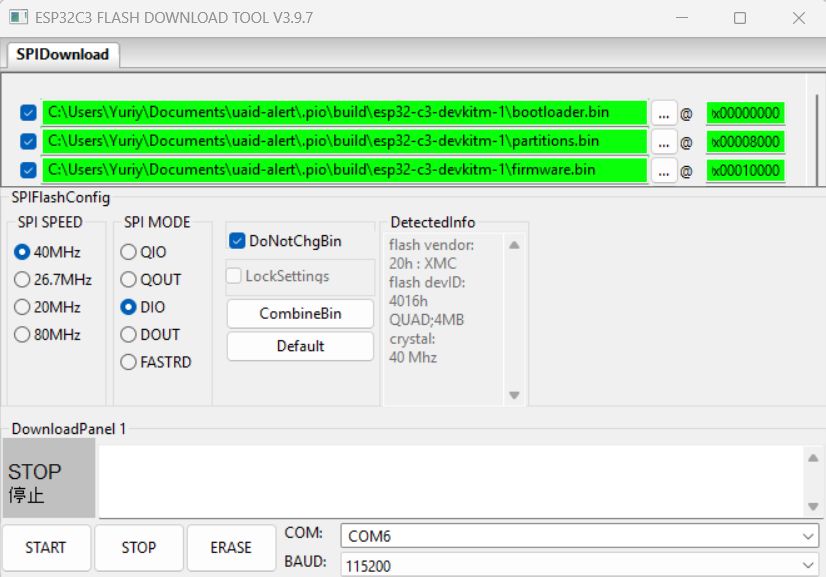
Task: Click the partitions.bin file path field
Action: click(345, 141)
